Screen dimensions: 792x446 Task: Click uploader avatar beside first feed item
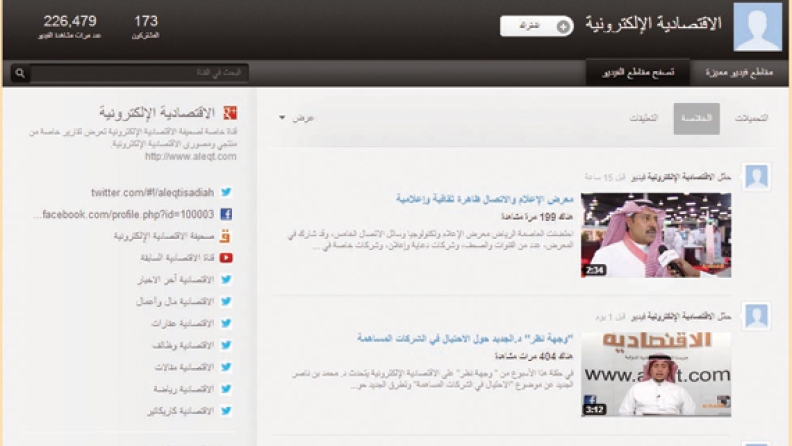coord(757,177)
